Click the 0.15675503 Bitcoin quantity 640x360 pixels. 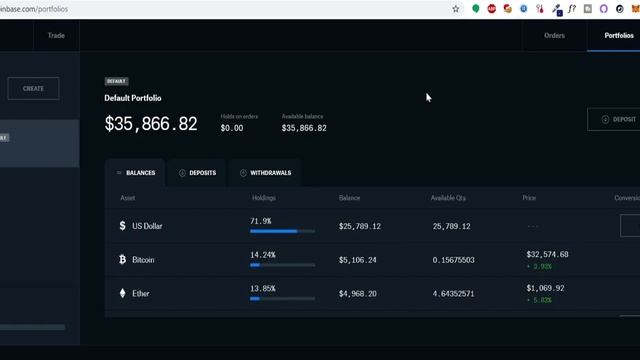click(x=453, y=260)
